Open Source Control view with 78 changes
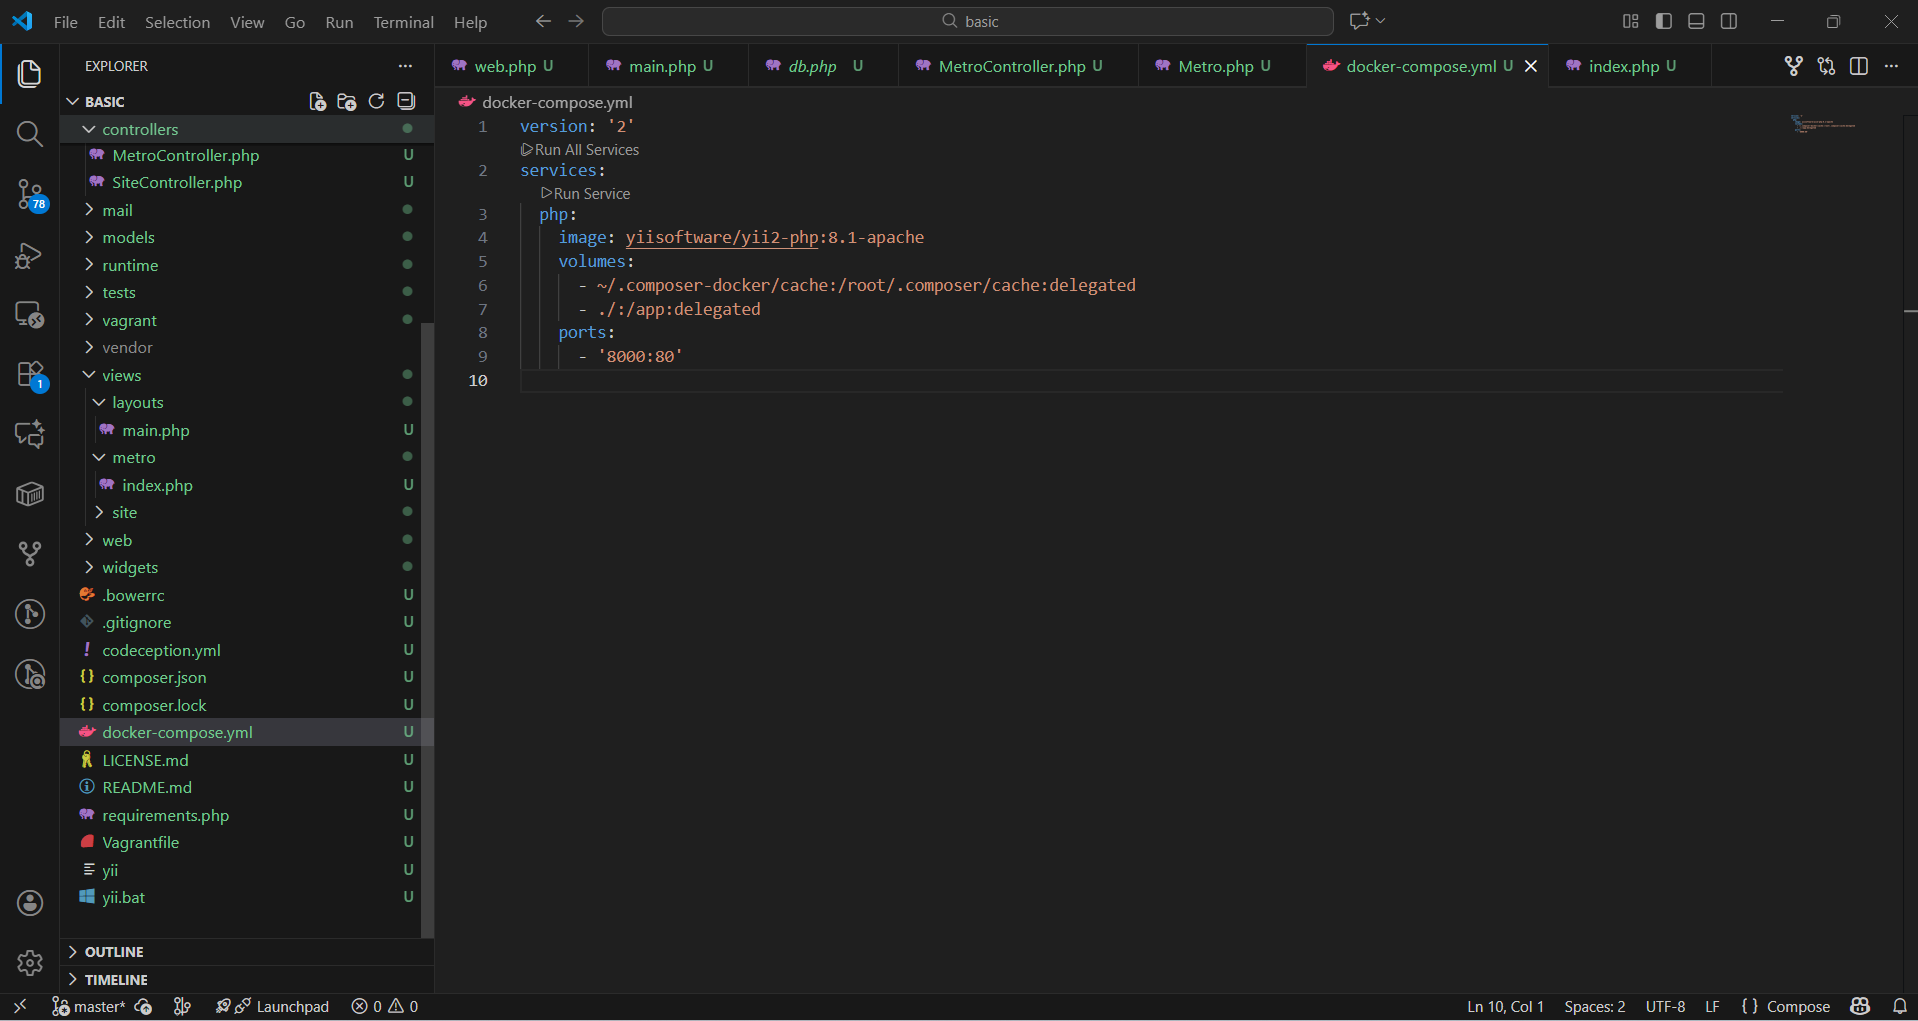Image resolution: width=1918 pixels, height=1021 pixels. point(29,194)
